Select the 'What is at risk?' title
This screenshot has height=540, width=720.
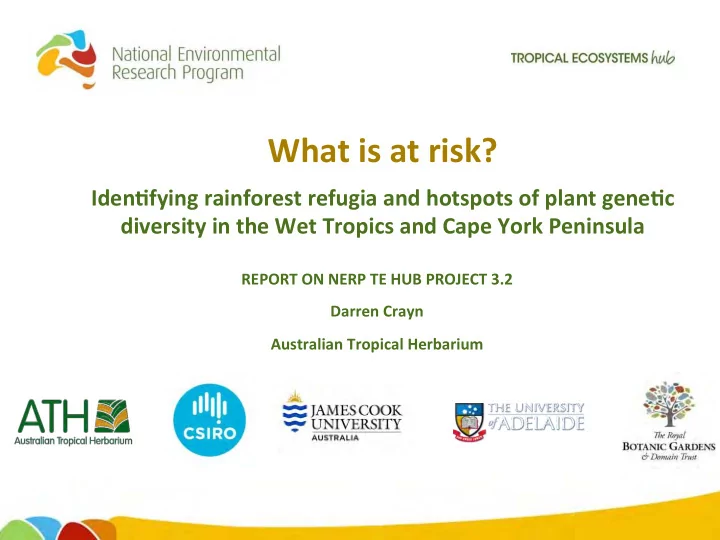point(382,150)
